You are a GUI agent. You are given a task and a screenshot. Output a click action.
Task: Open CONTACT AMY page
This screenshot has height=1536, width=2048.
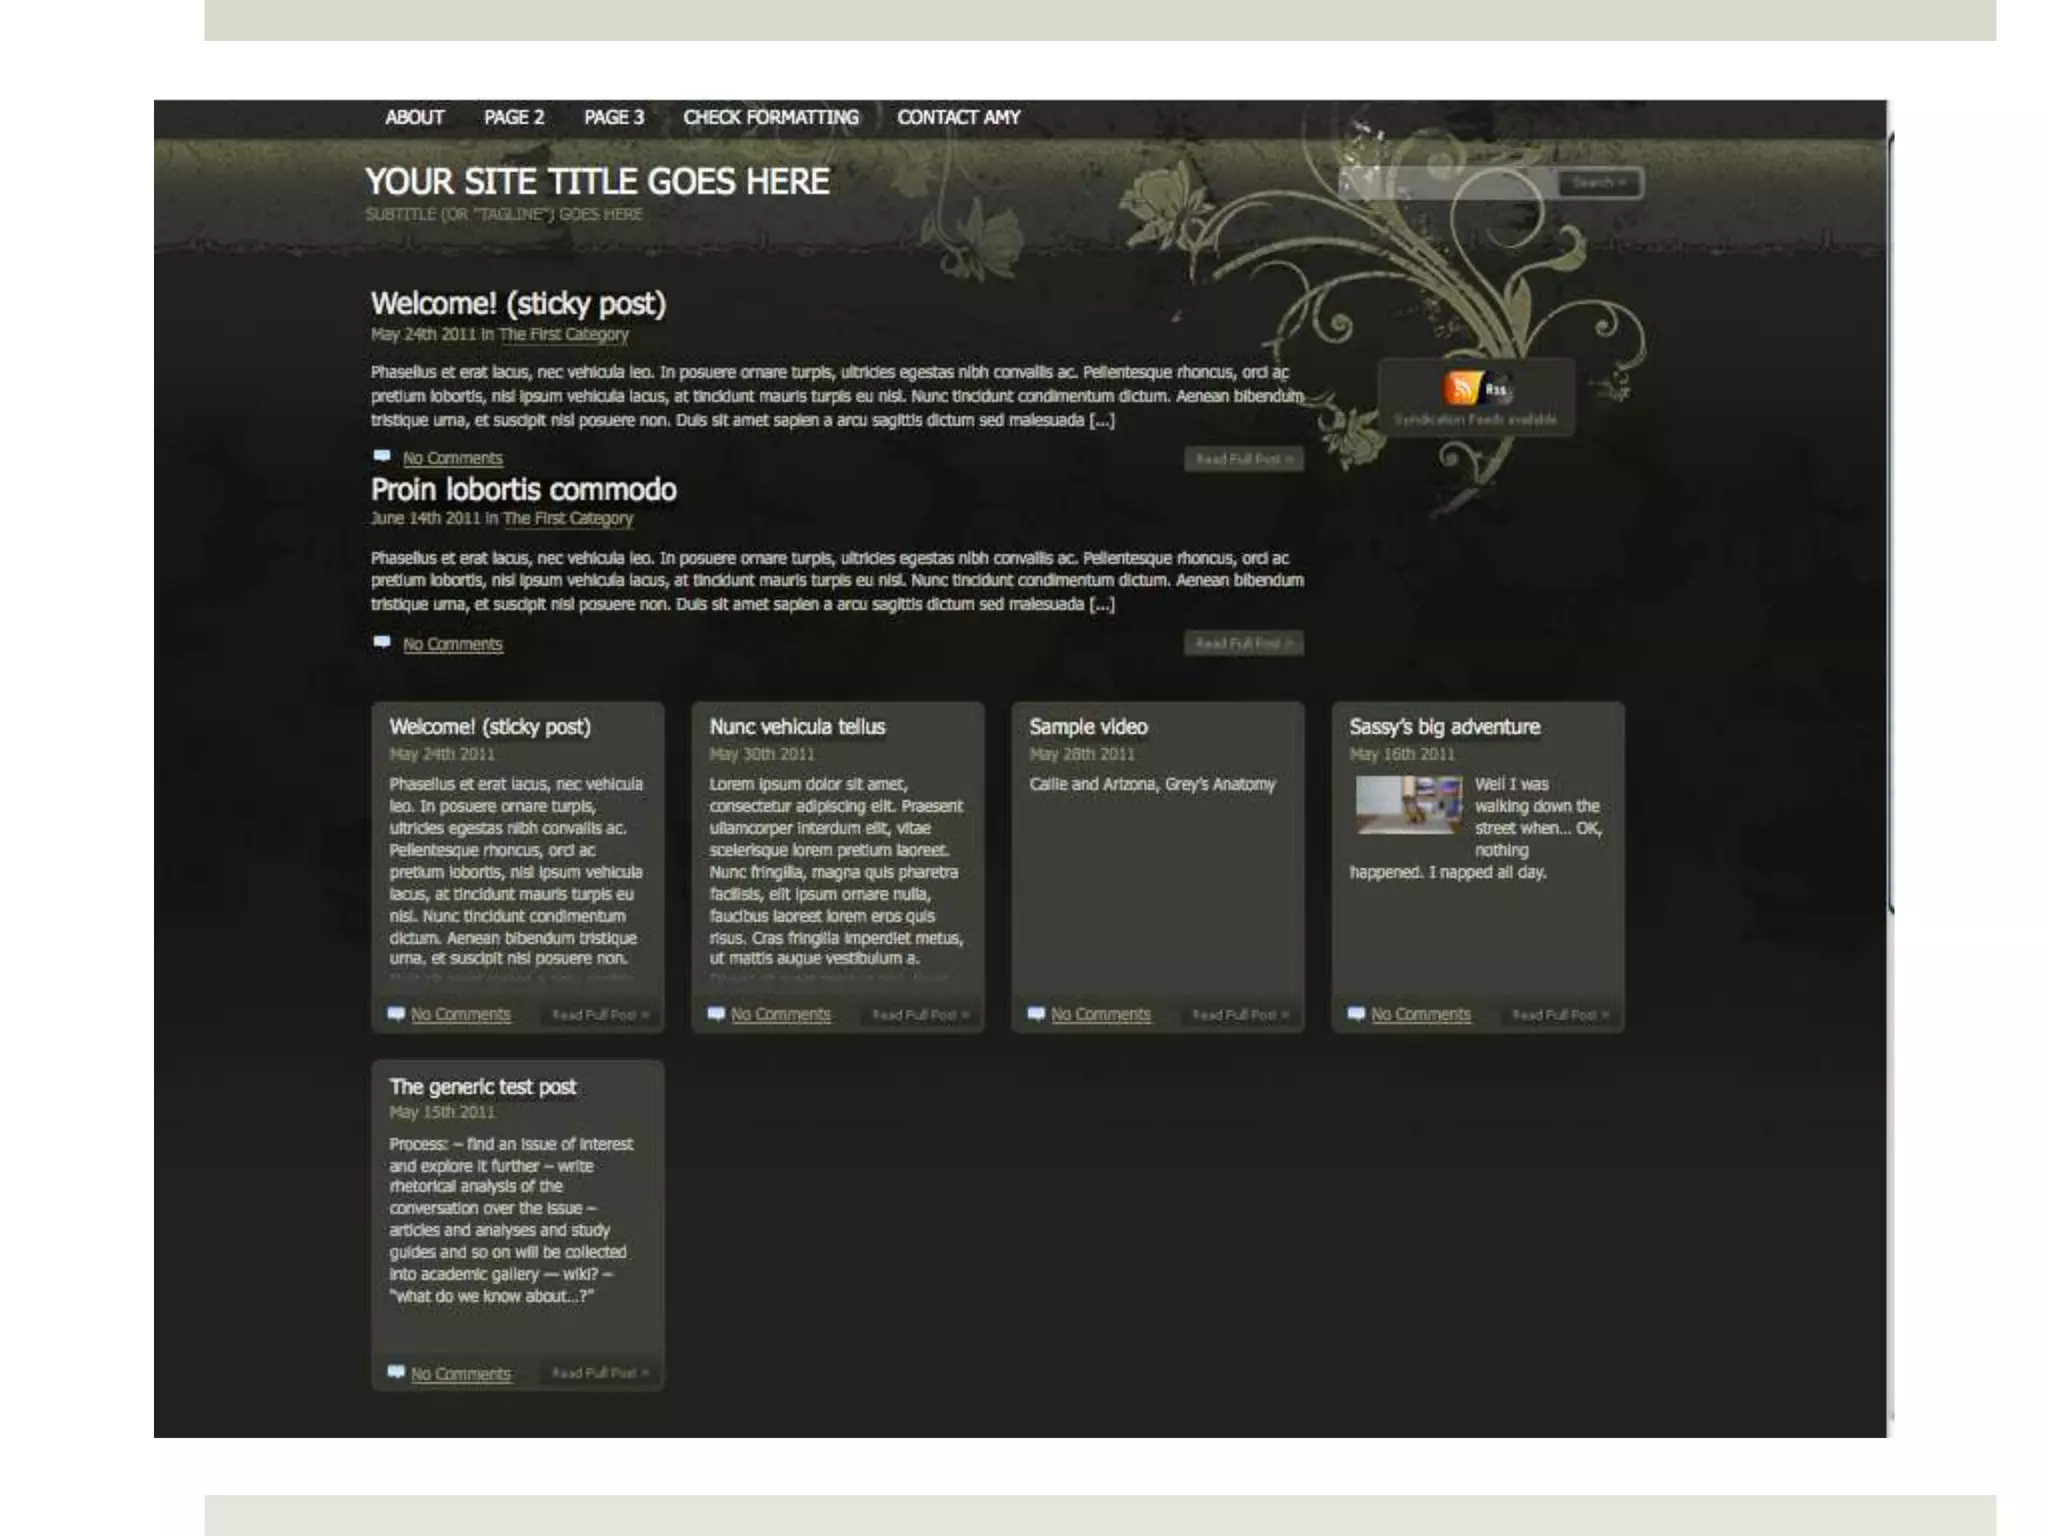958,117
